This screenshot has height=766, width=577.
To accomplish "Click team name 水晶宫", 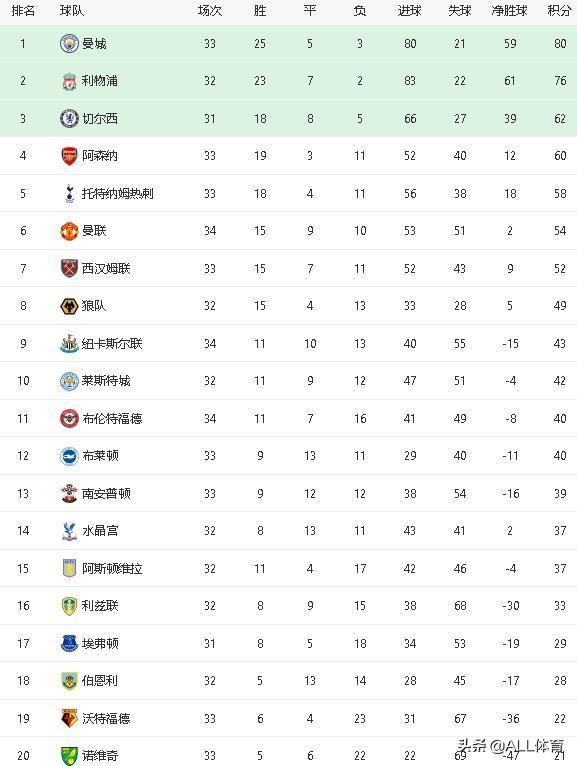I will [100, 531].
